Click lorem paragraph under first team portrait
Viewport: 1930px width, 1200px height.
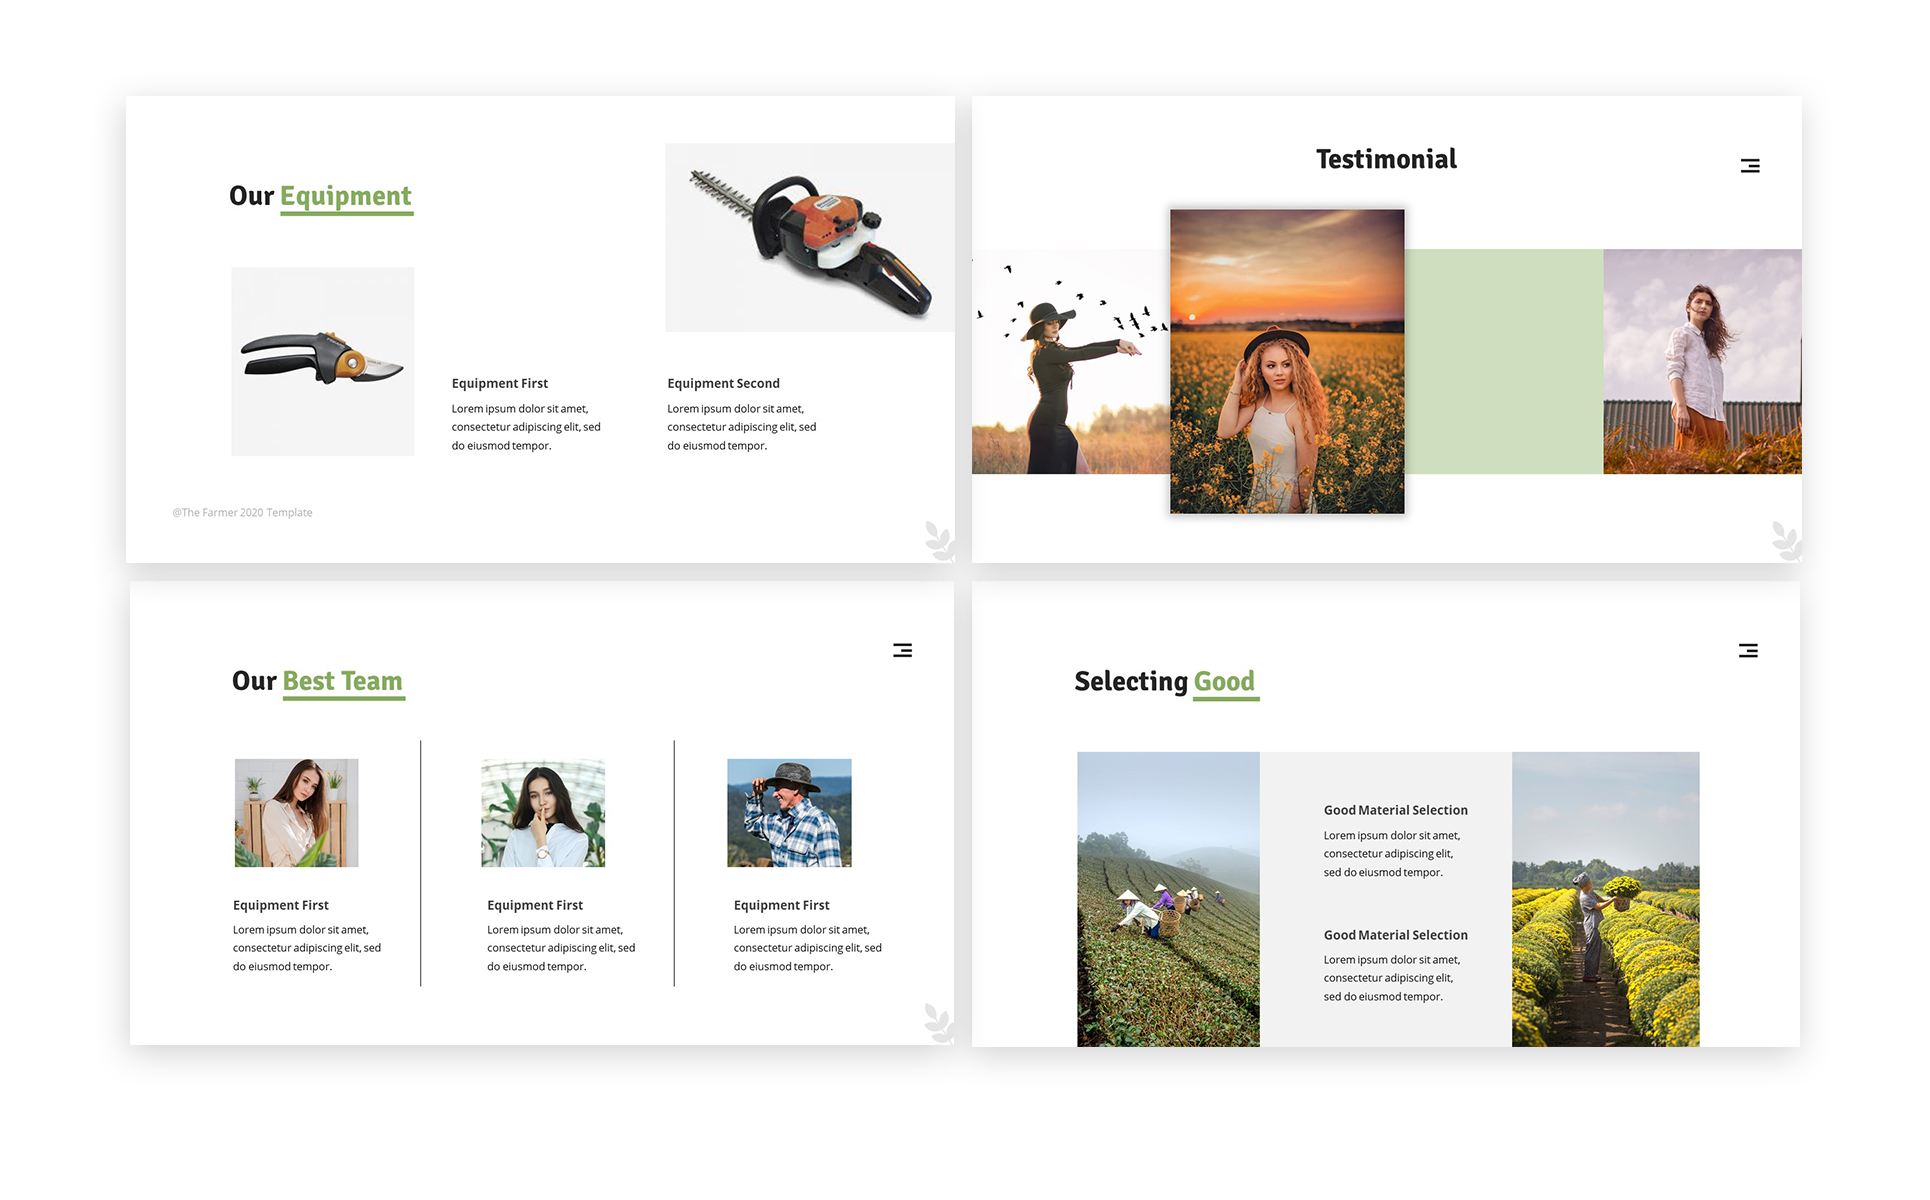click(307, 948)
